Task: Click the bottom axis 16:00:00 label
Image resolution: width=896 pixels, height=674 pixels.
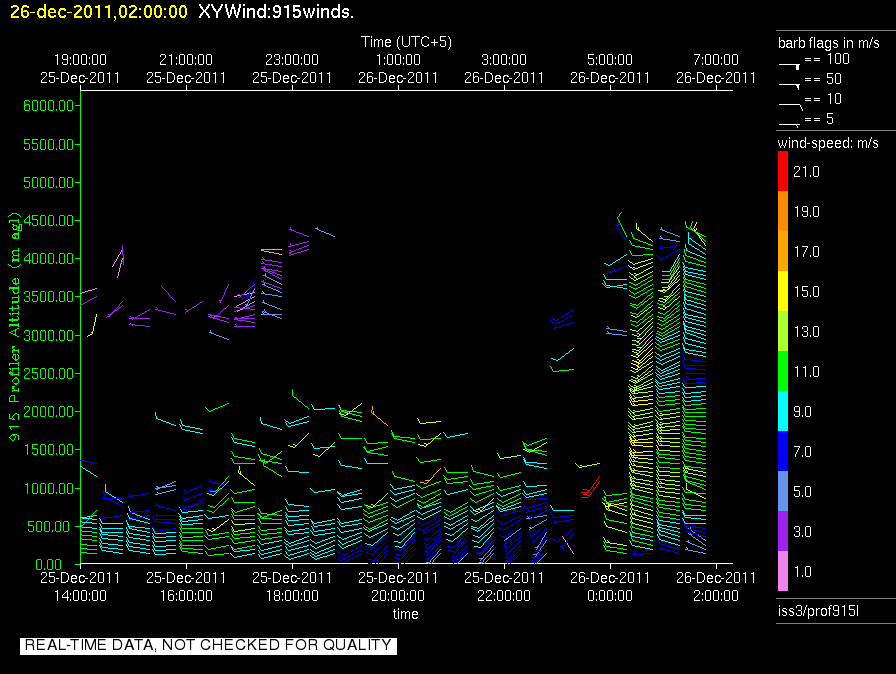Action: coord(186,596)
